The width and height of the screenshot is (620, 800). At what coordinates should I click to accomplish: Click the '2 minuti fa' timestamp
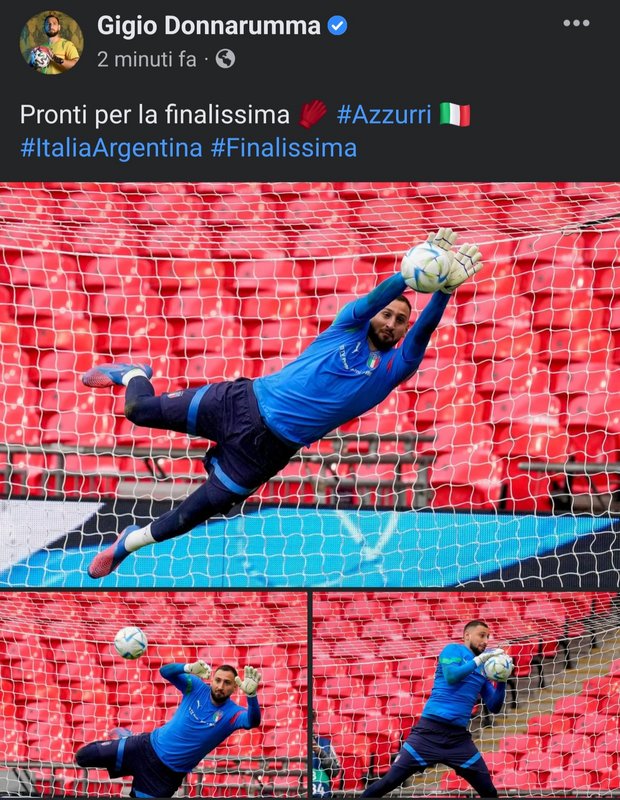(x=146, y=60)
